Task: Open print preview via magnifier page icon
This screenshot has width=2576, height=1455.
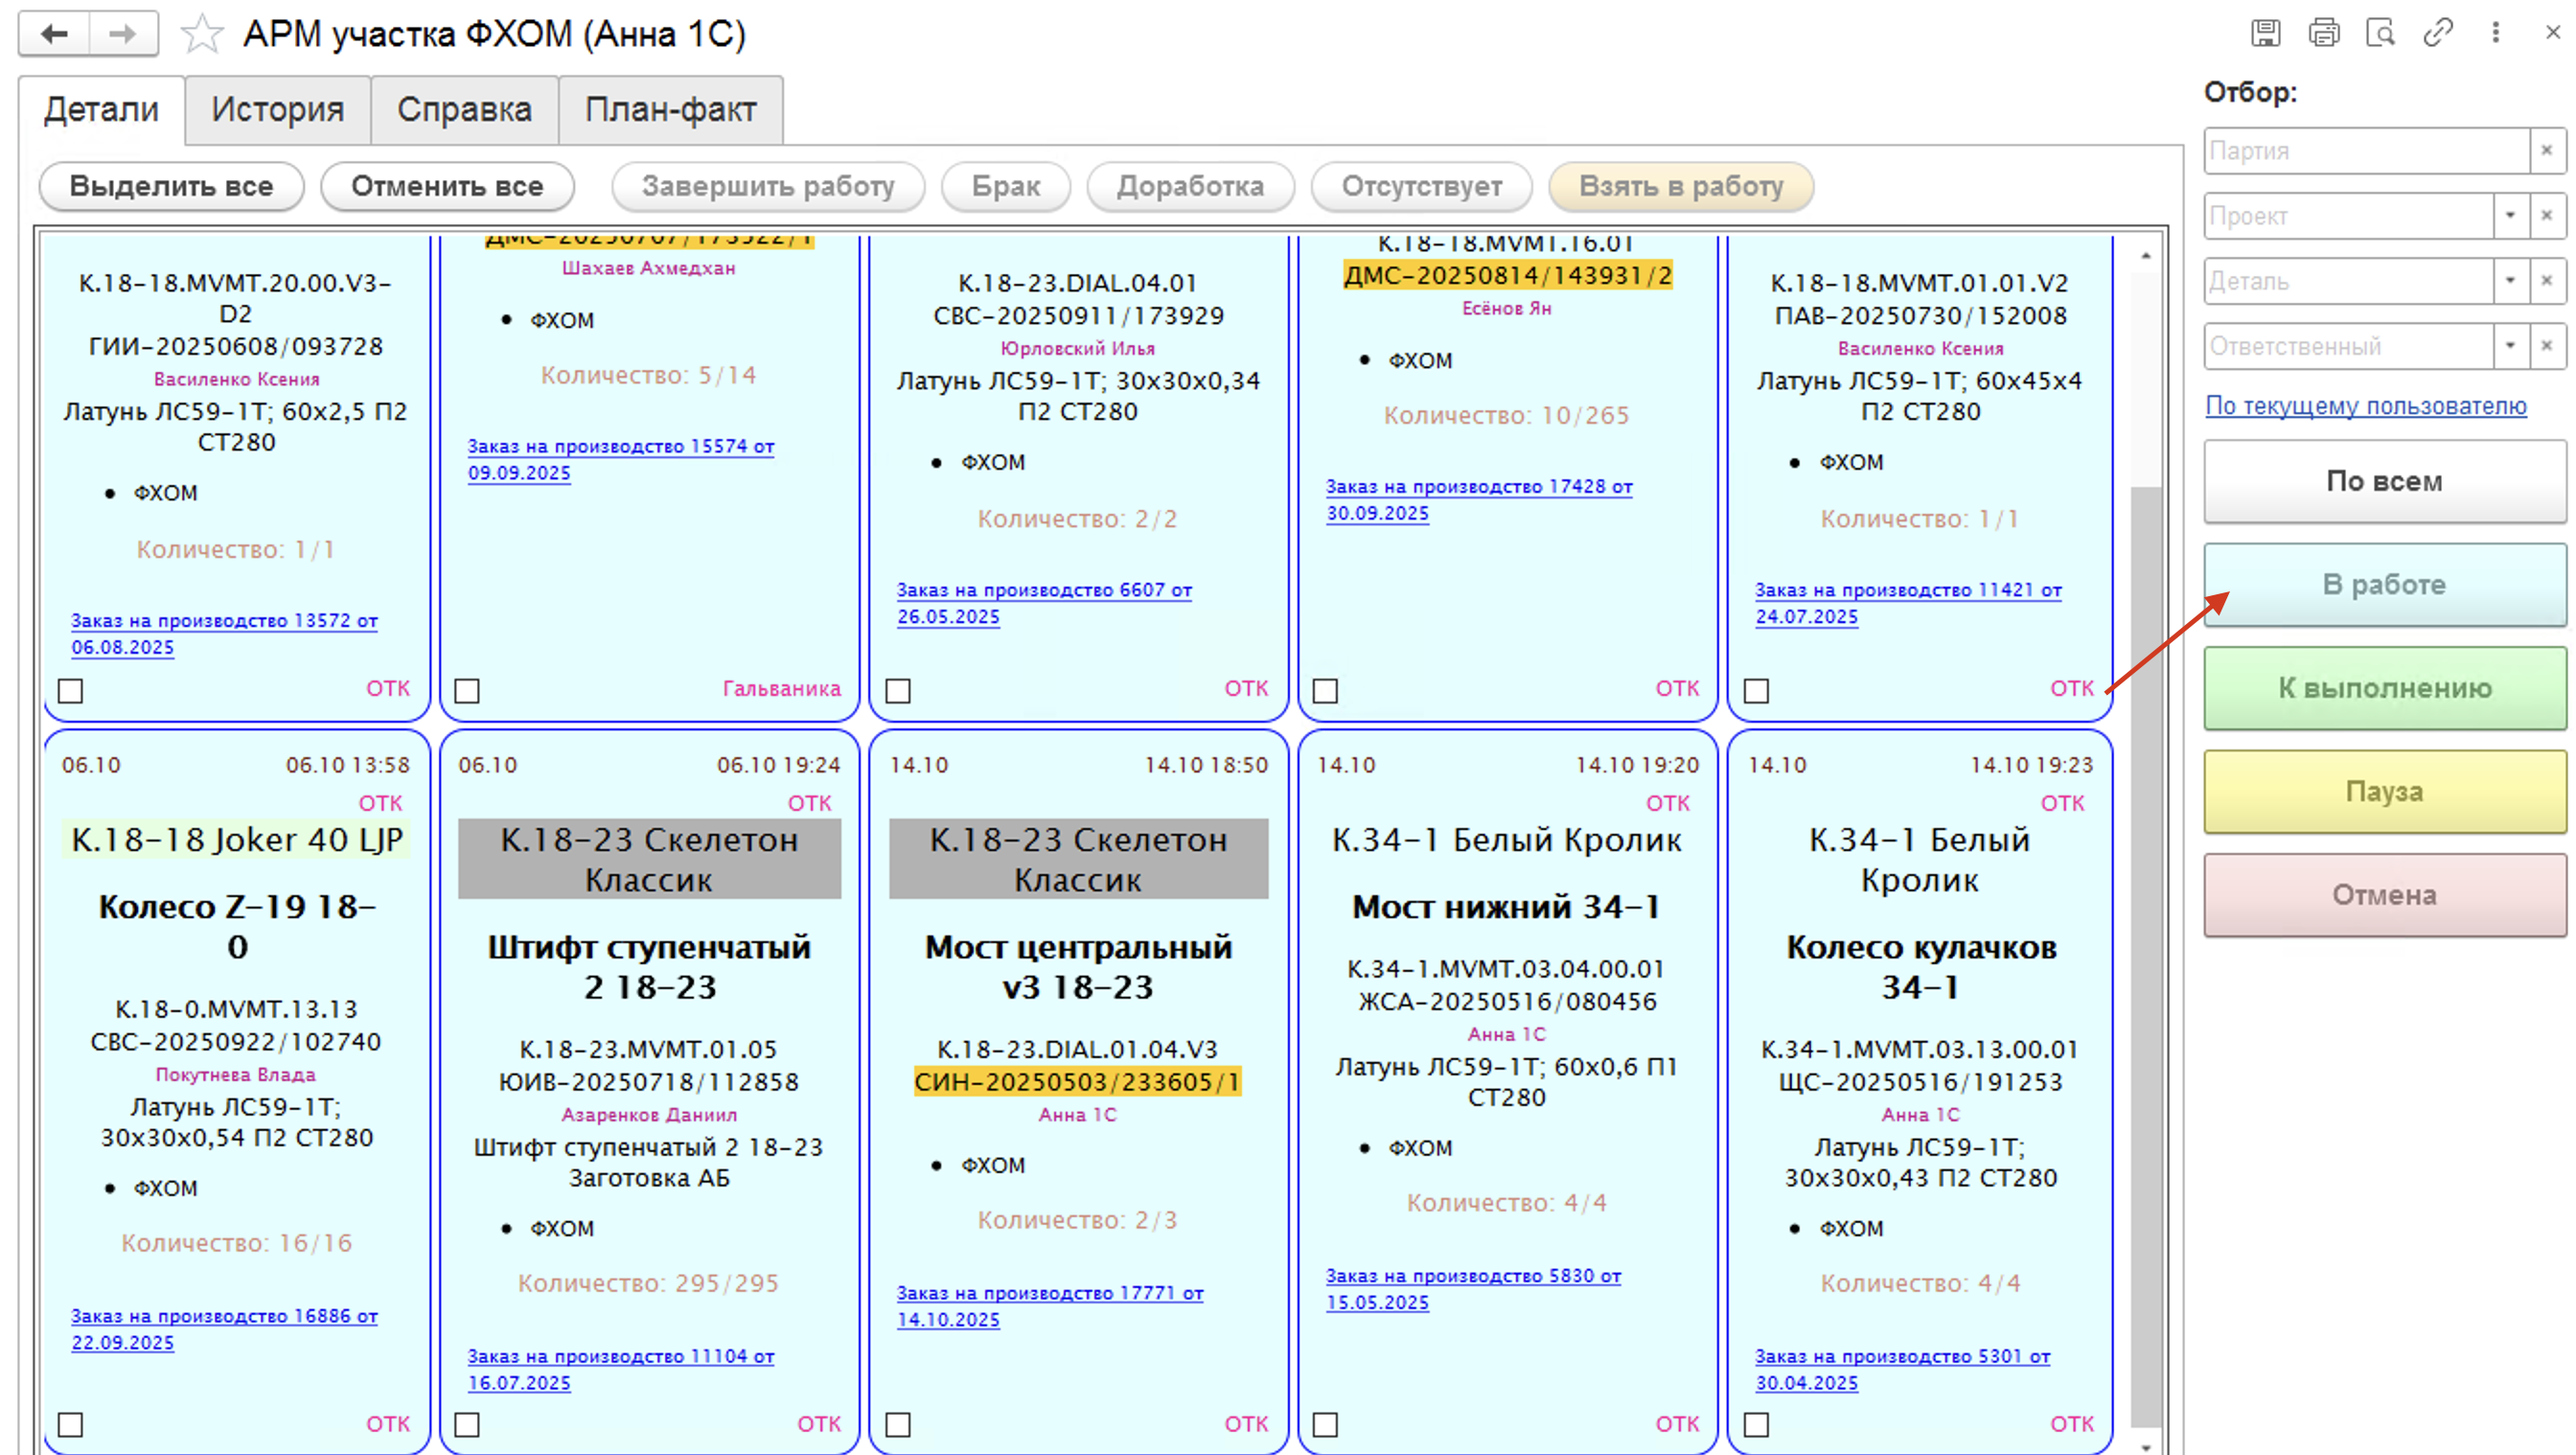Action: pyautogui.click(x=2380, y=33)
